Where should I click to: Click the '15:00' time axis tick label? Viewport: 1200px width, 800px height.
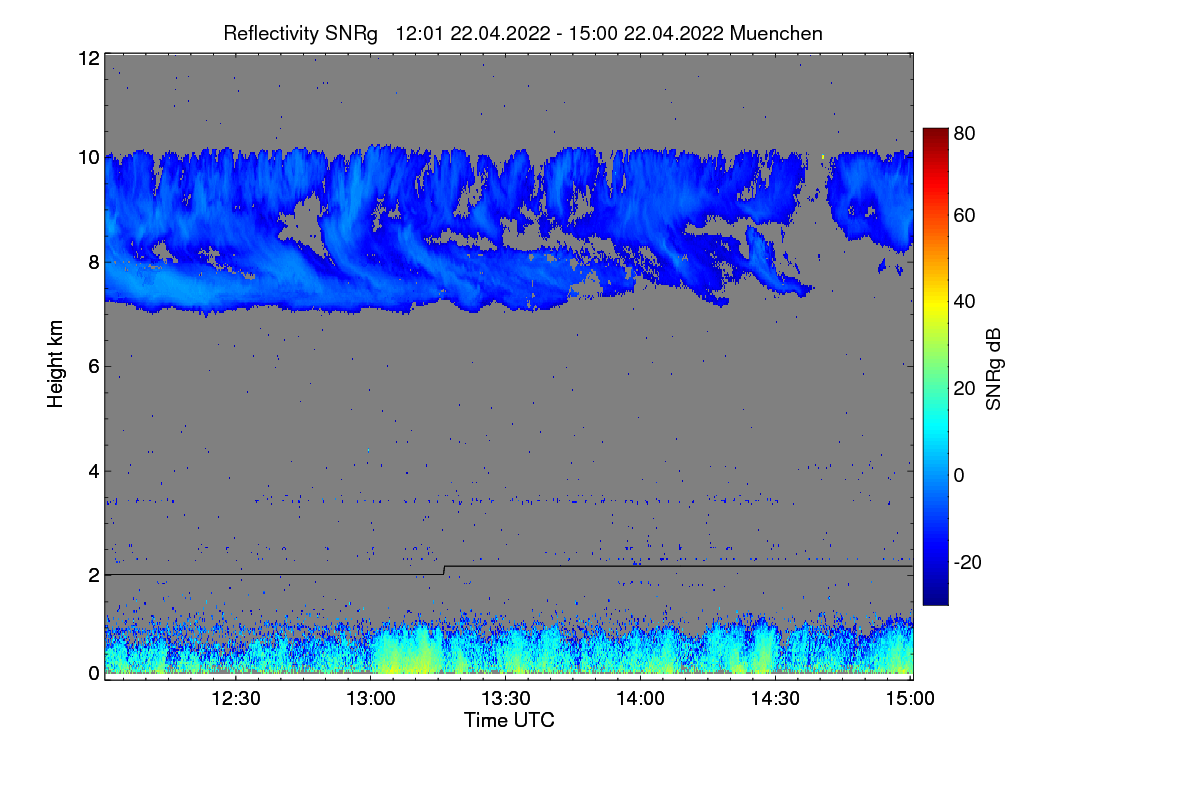pos(911,698)
